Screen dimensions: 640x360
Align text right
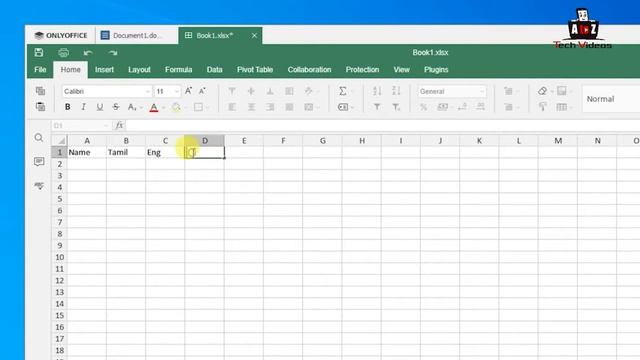click(x=270, y=107)
